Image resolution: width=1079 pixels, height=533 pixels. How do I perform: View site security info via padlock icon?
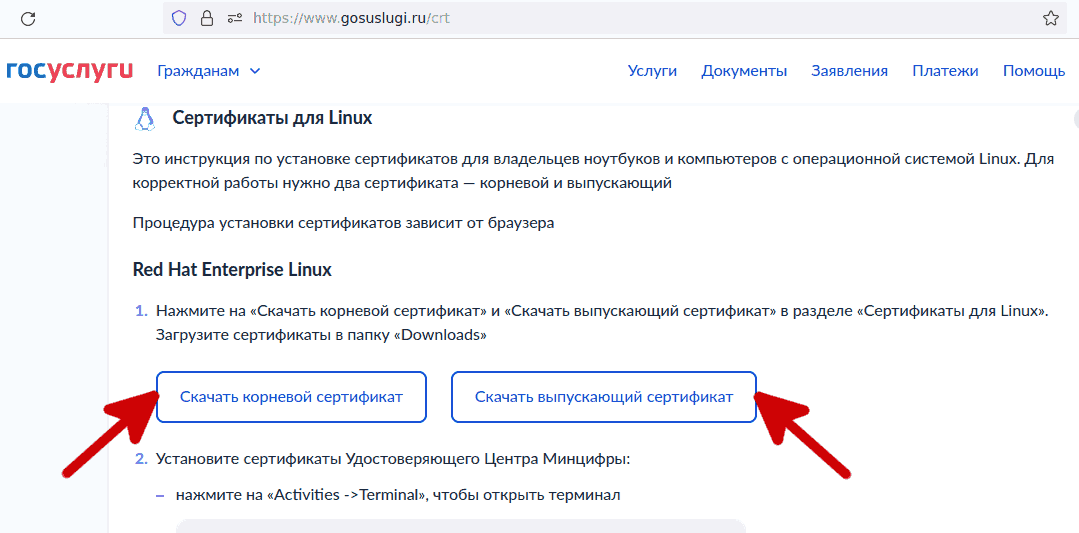(206, 19)
